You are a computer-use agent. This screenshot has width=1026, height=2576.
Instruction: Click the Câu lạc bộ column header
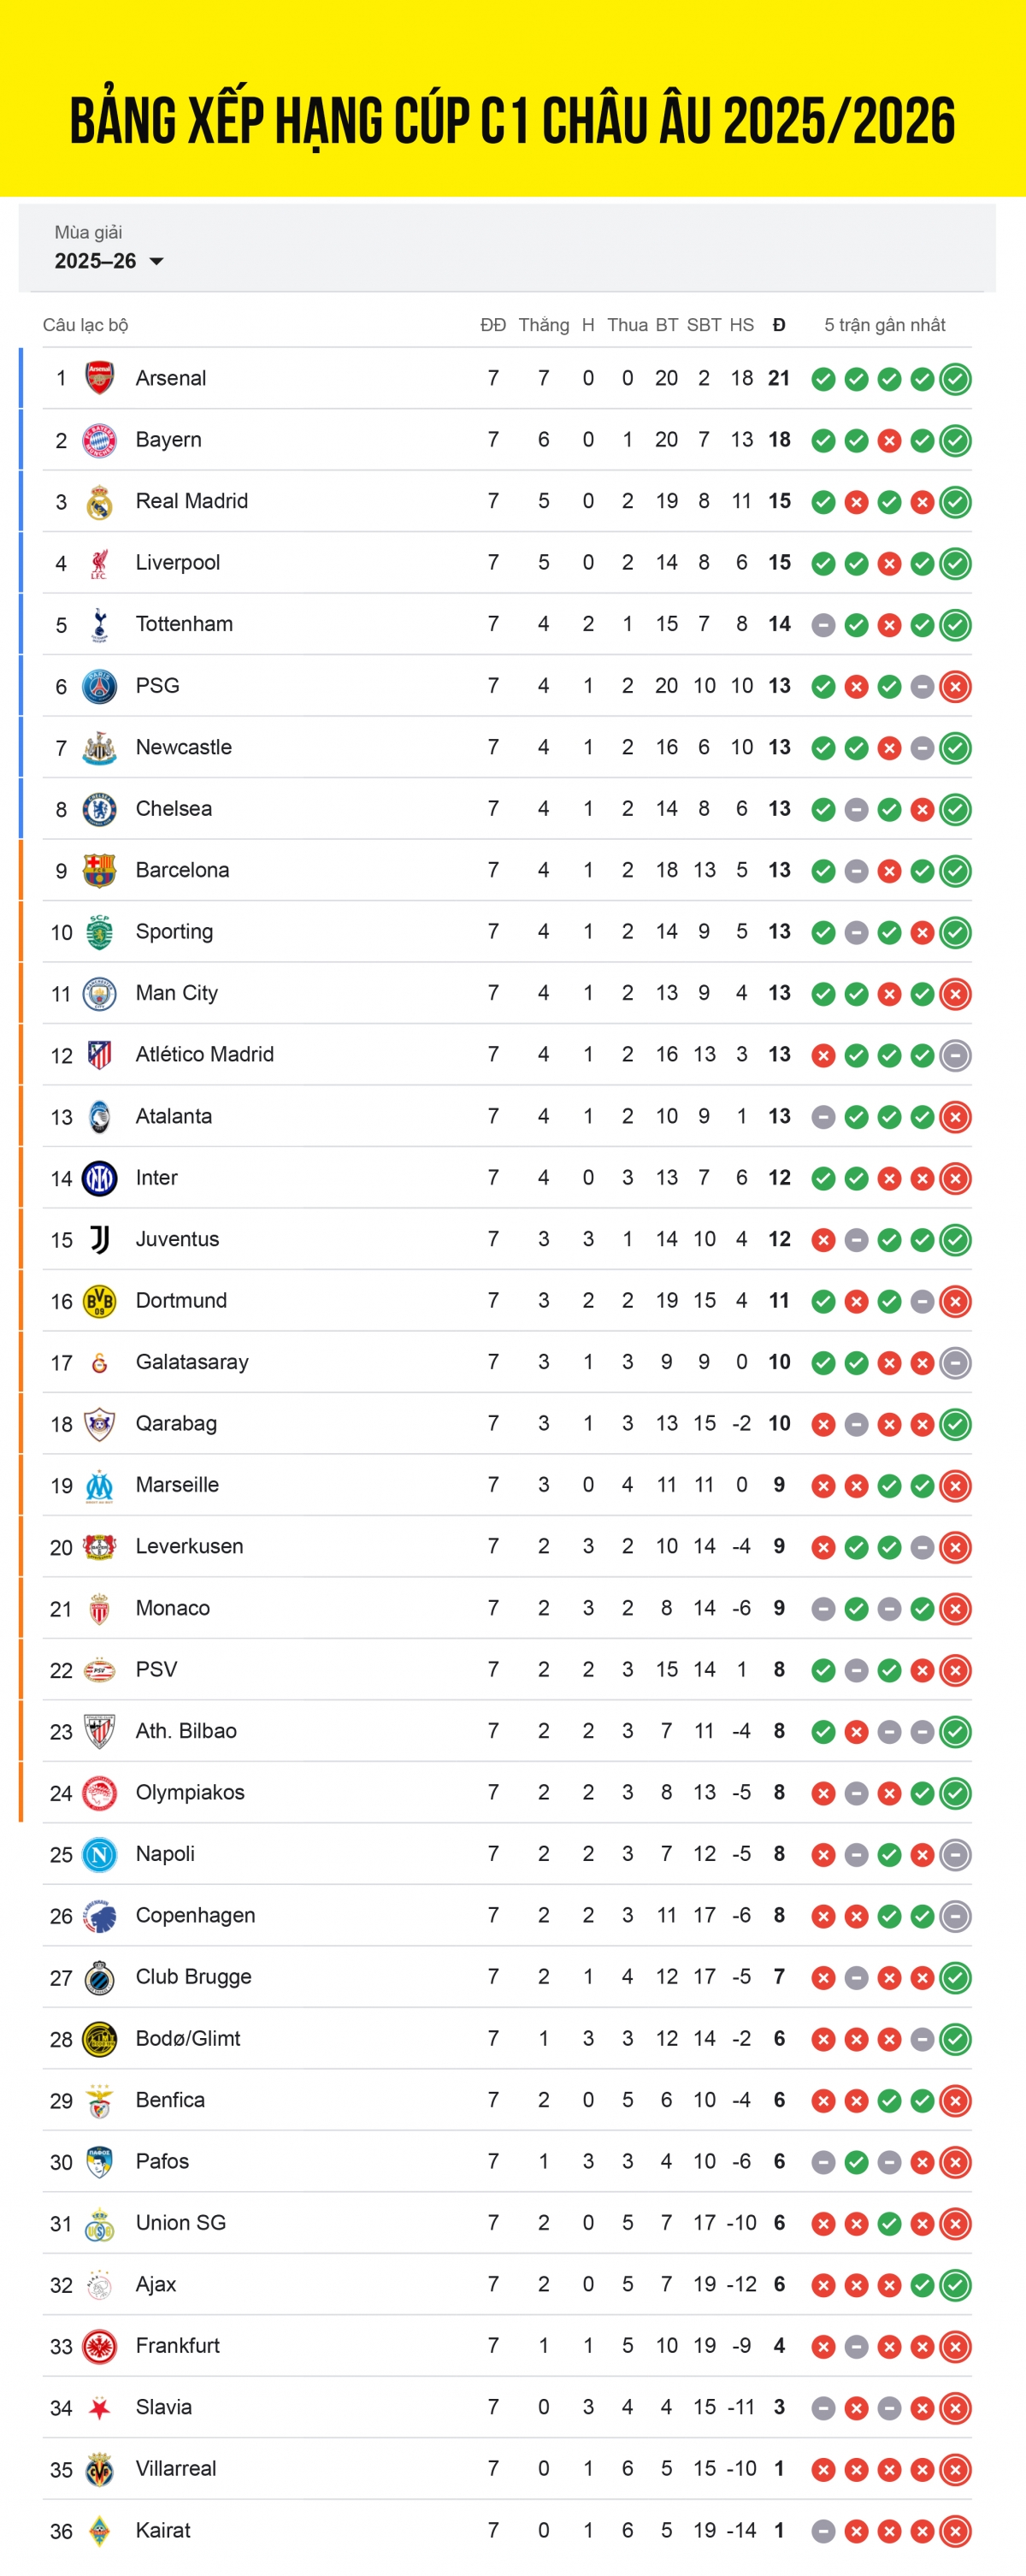point(85,325)
